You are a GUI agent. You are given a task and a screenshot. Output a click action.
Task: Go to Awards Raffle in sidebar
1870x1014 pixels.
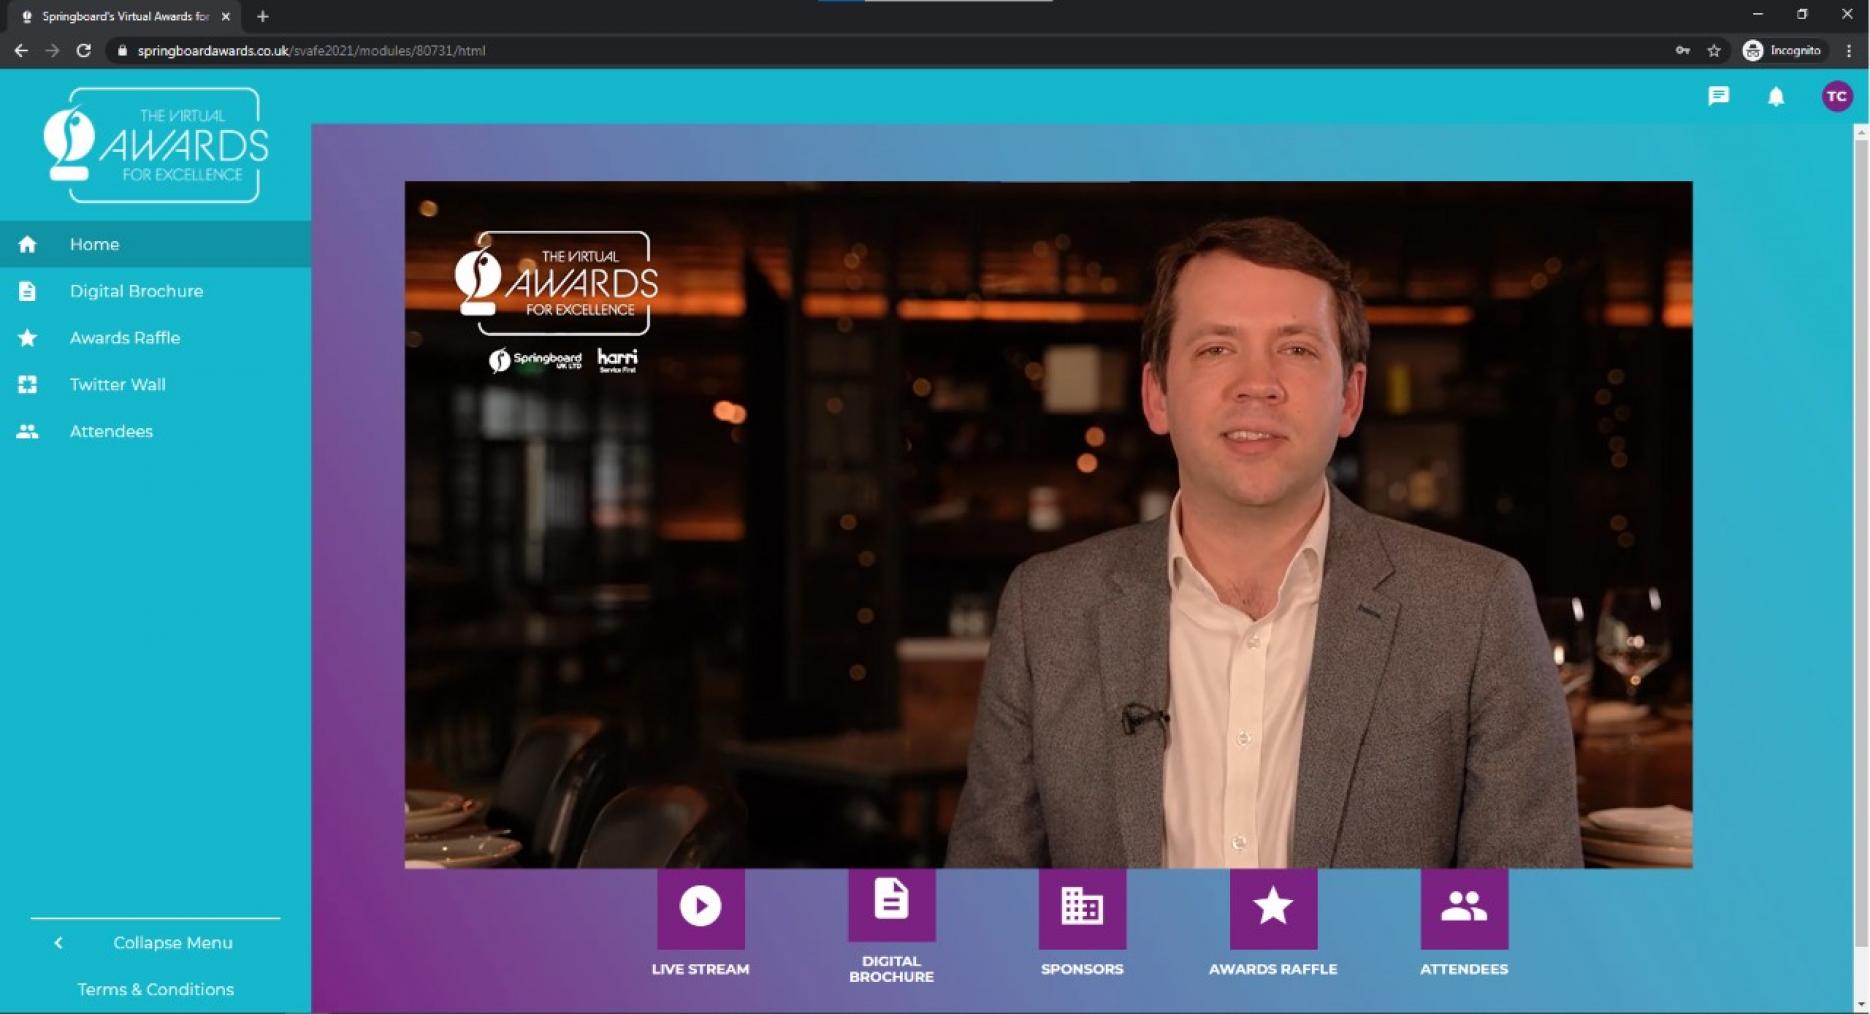click(155, 338)
